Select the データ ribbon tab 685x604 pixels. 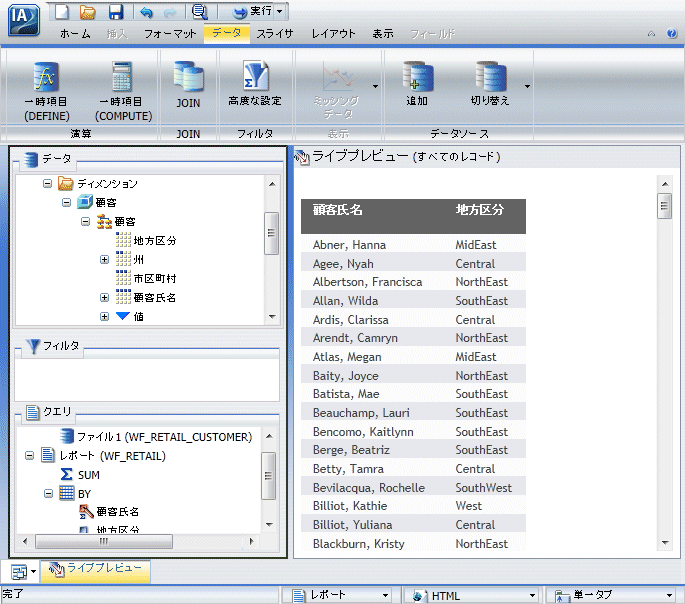pos(227,33)
